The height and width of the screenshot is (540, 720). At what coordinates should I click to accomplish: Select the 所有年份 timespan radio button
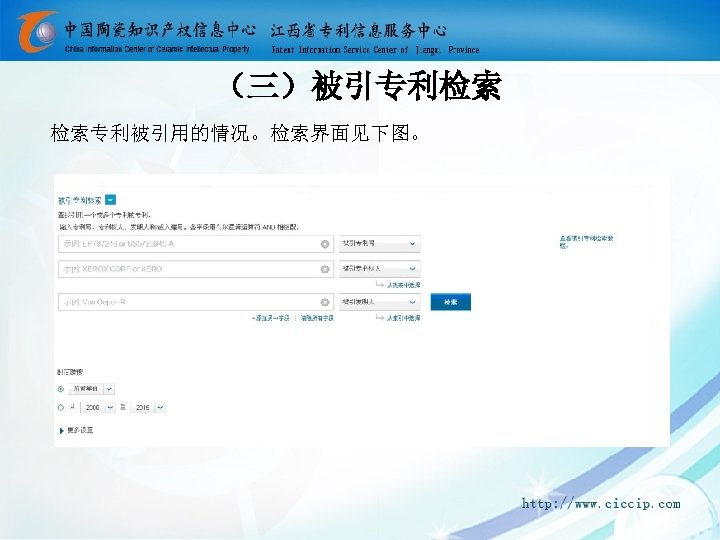click(x=61, y=389)
